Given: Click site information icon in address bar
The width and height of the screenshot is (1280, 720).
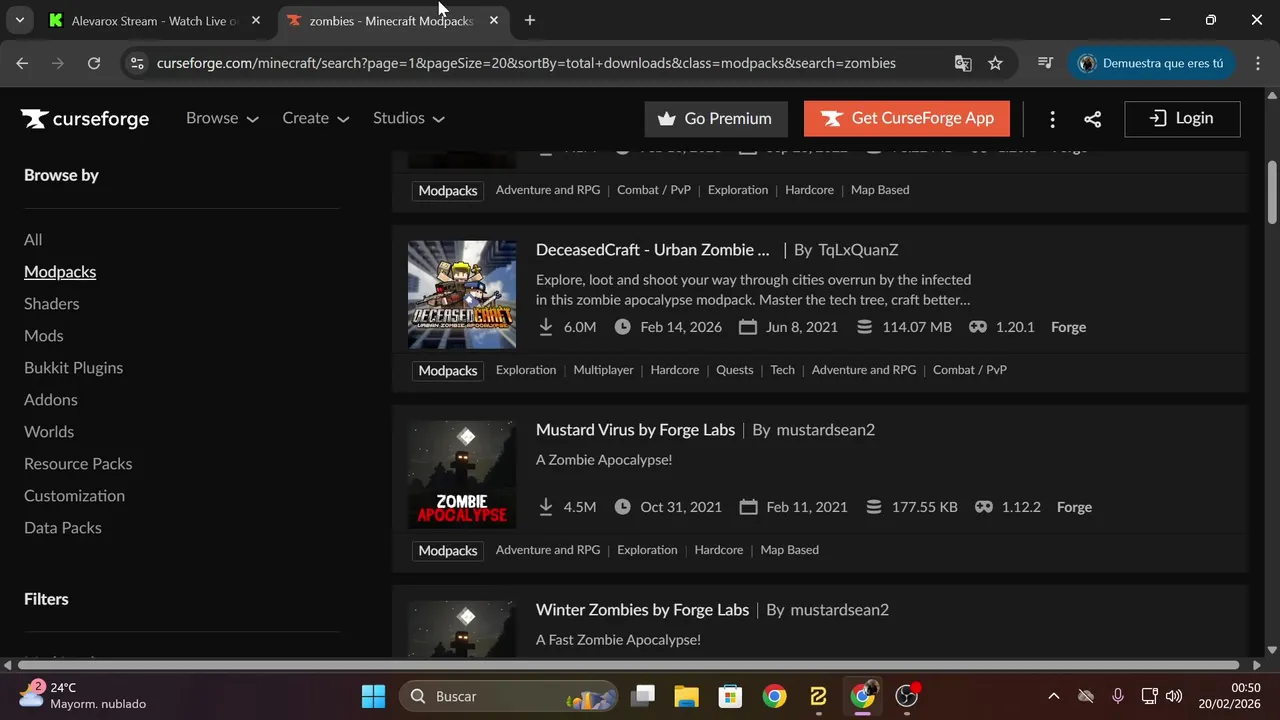Looking at the screenshot, I should click(x=138, y=63).
